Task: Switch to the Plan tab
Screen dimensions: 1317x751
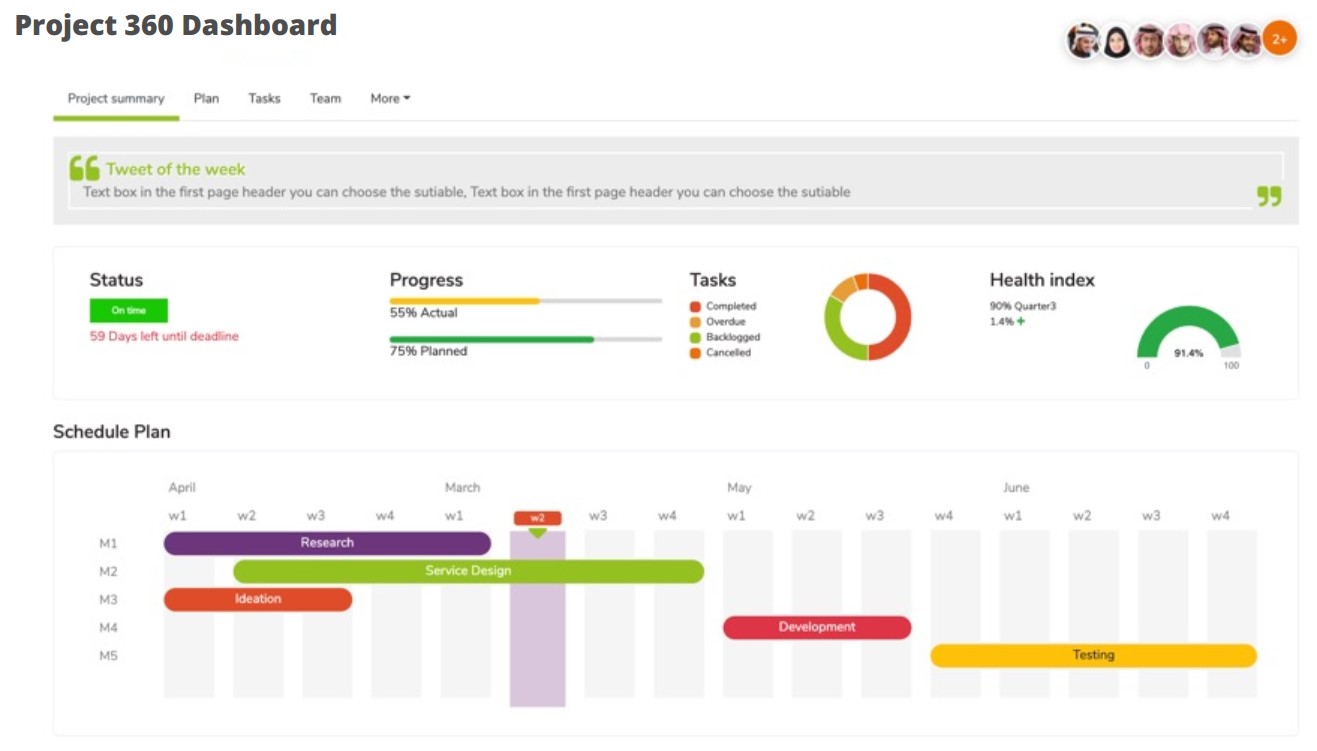Action: click(x=206, y=98)
